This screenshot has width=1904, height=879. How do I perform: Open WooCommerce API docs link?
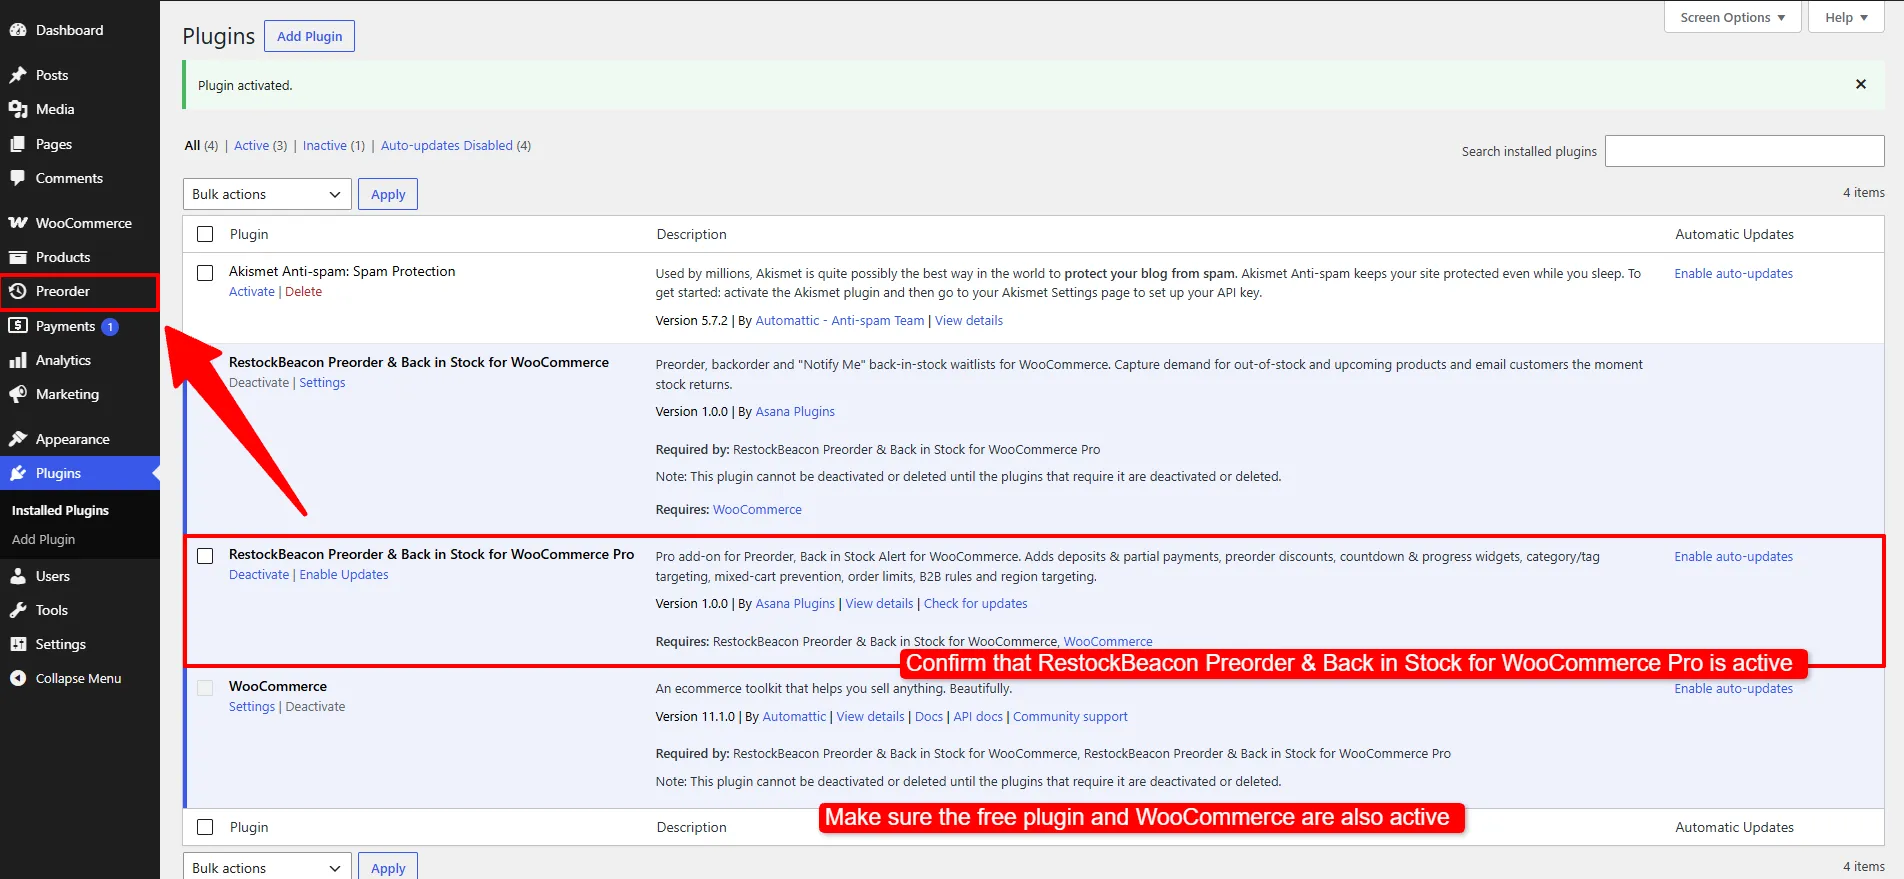coord(978,717)
